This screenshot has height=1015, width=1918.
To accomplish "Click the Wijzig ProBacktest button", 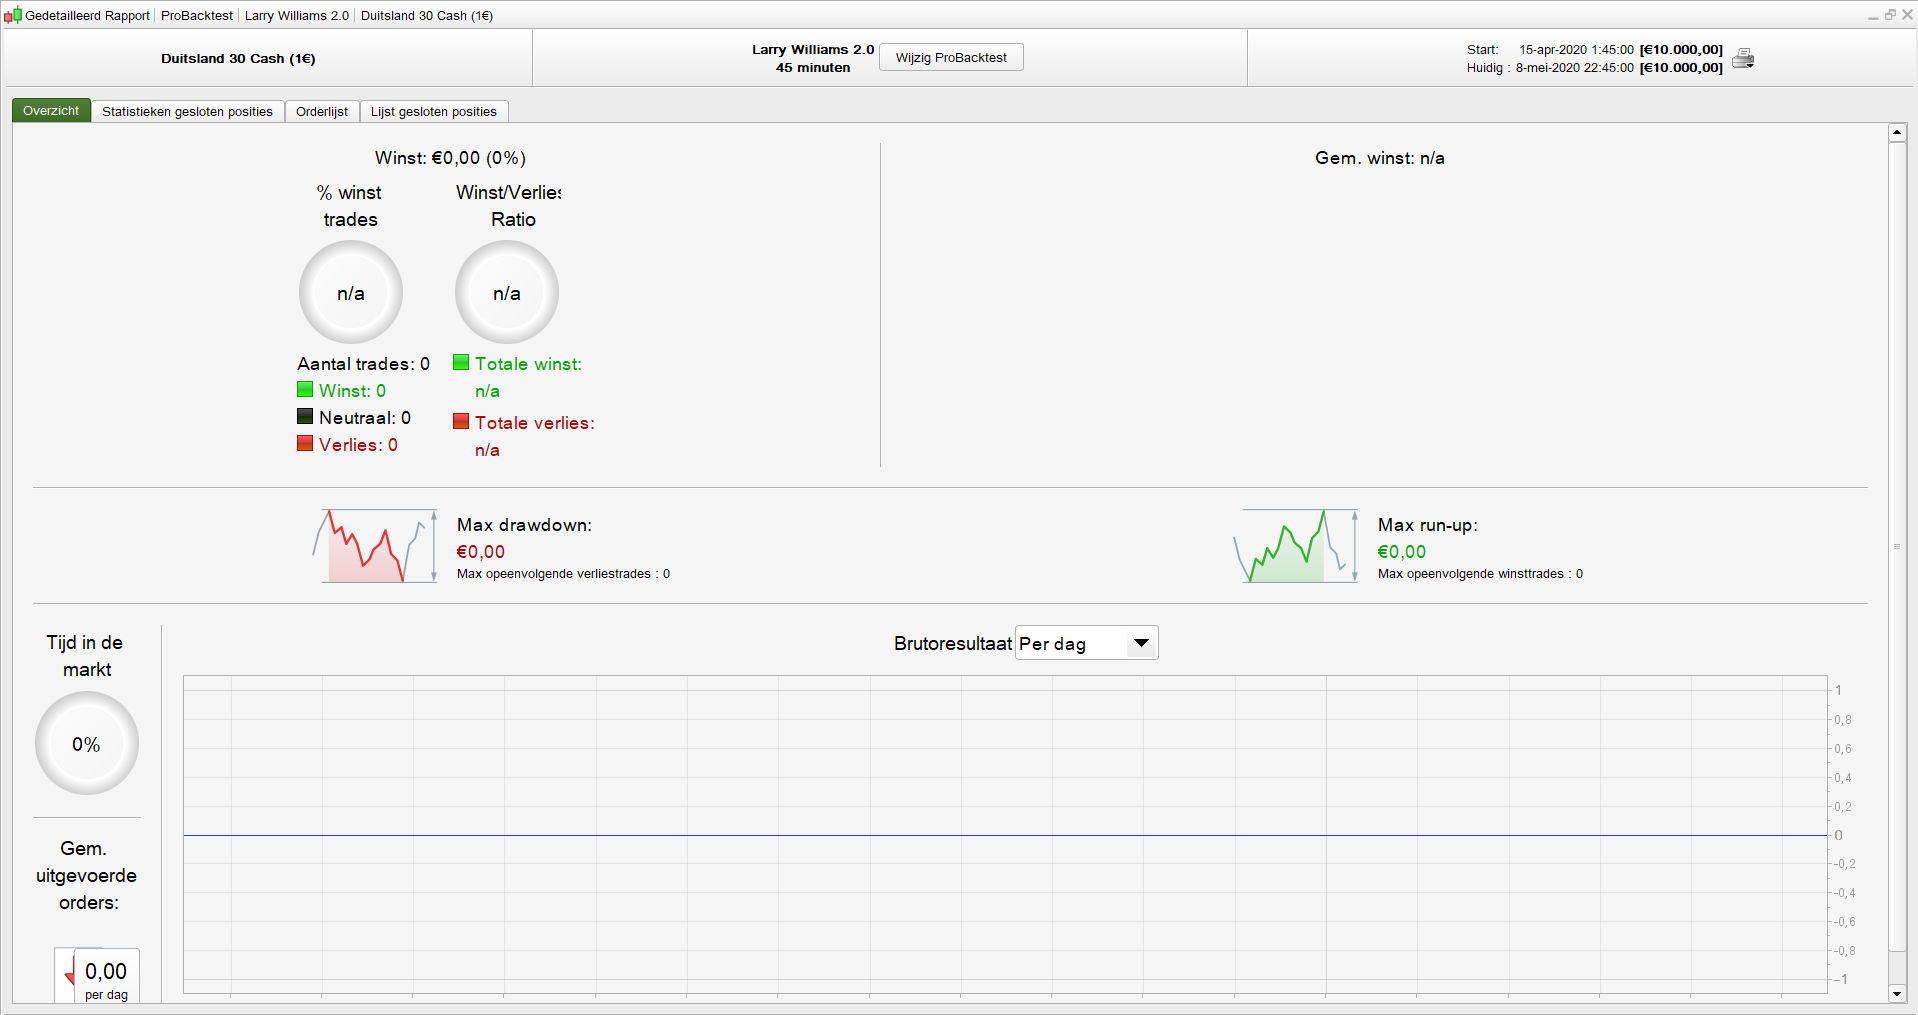I will [951, 57].
